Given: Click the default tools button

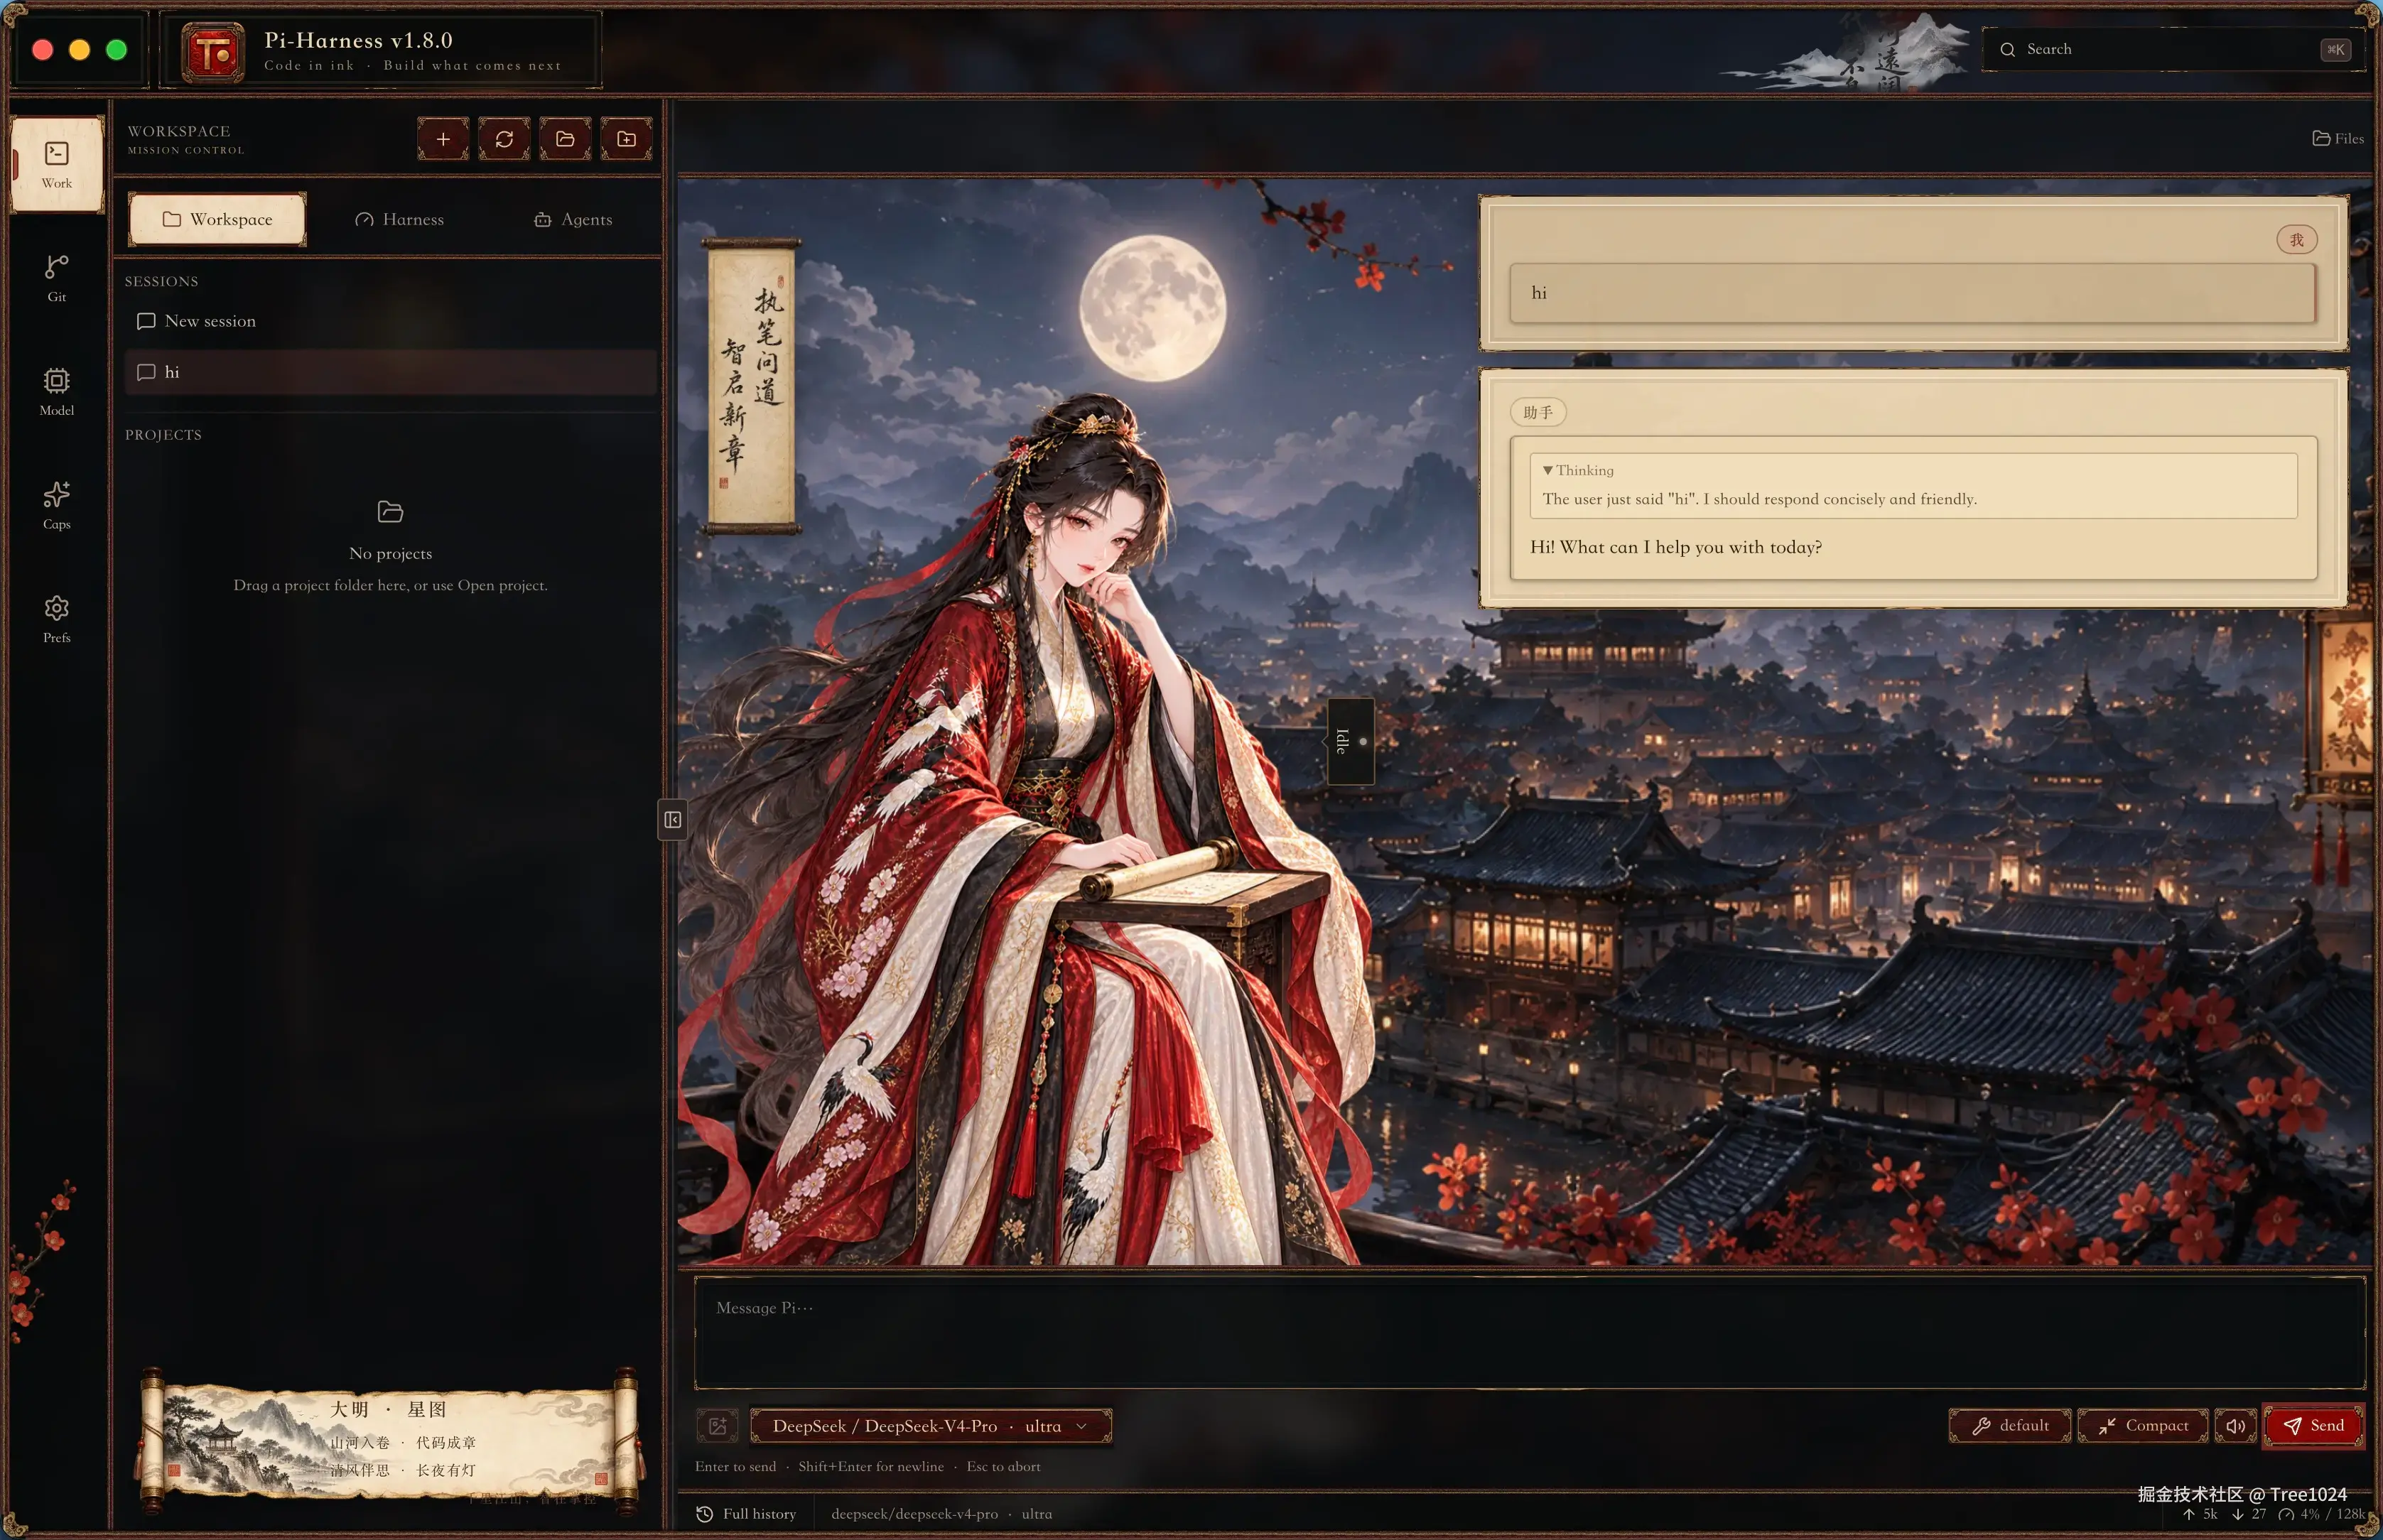Looking at the screenshot, I should pos(2009,1425).
